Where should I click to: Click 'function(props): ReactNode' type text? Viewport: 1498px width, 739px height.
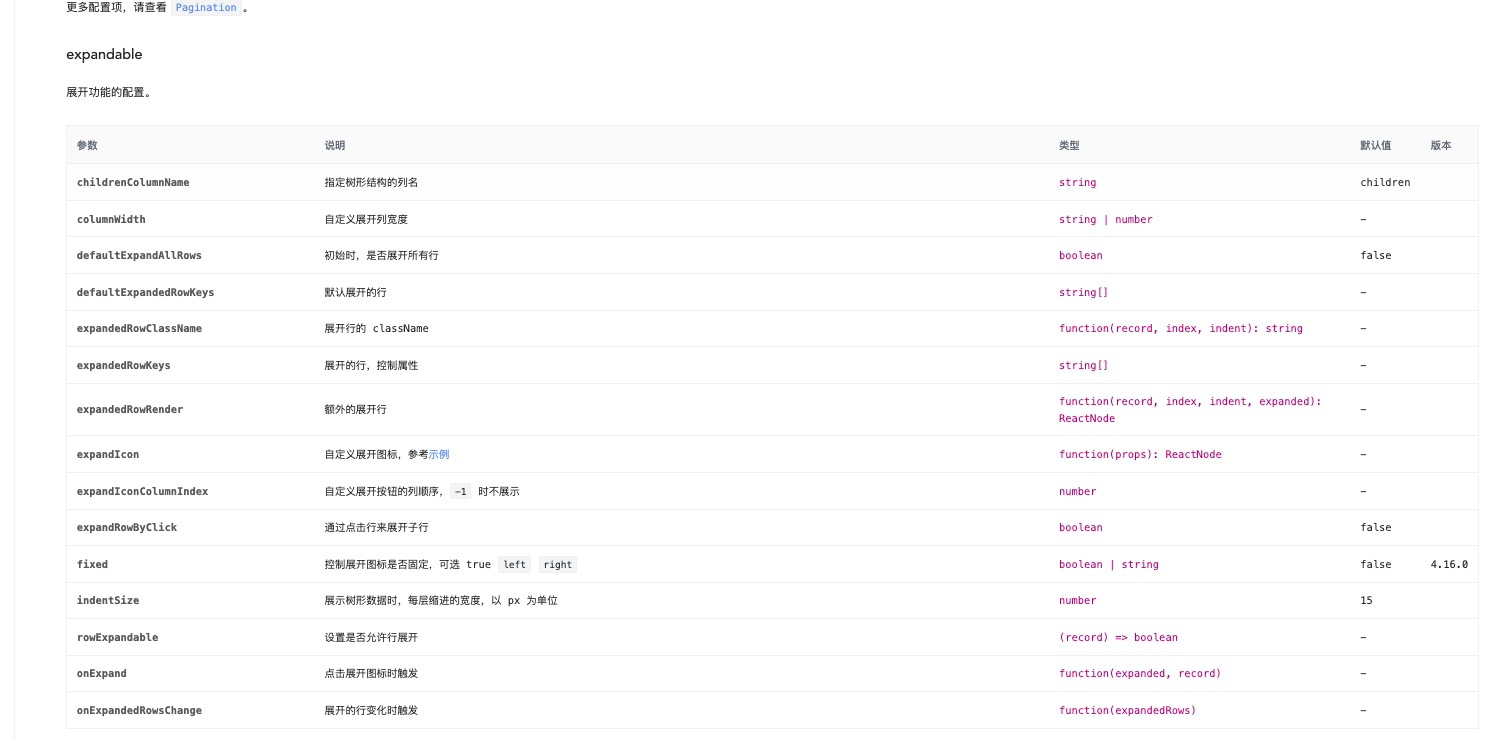tap(1140, 454)
